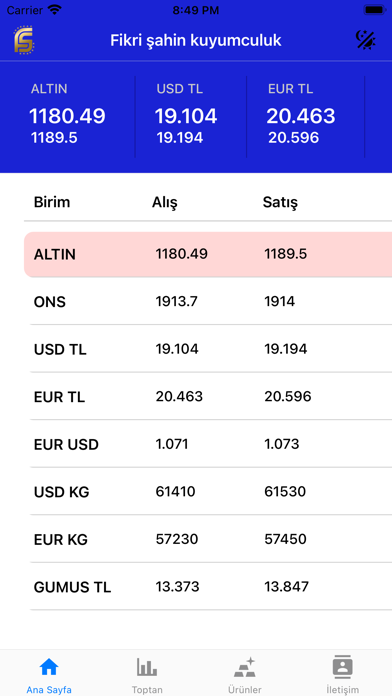Image resolution: width=392 pixels, height=696 pixels.
Task: Select the EUR KG row
Action: (211, 539)
